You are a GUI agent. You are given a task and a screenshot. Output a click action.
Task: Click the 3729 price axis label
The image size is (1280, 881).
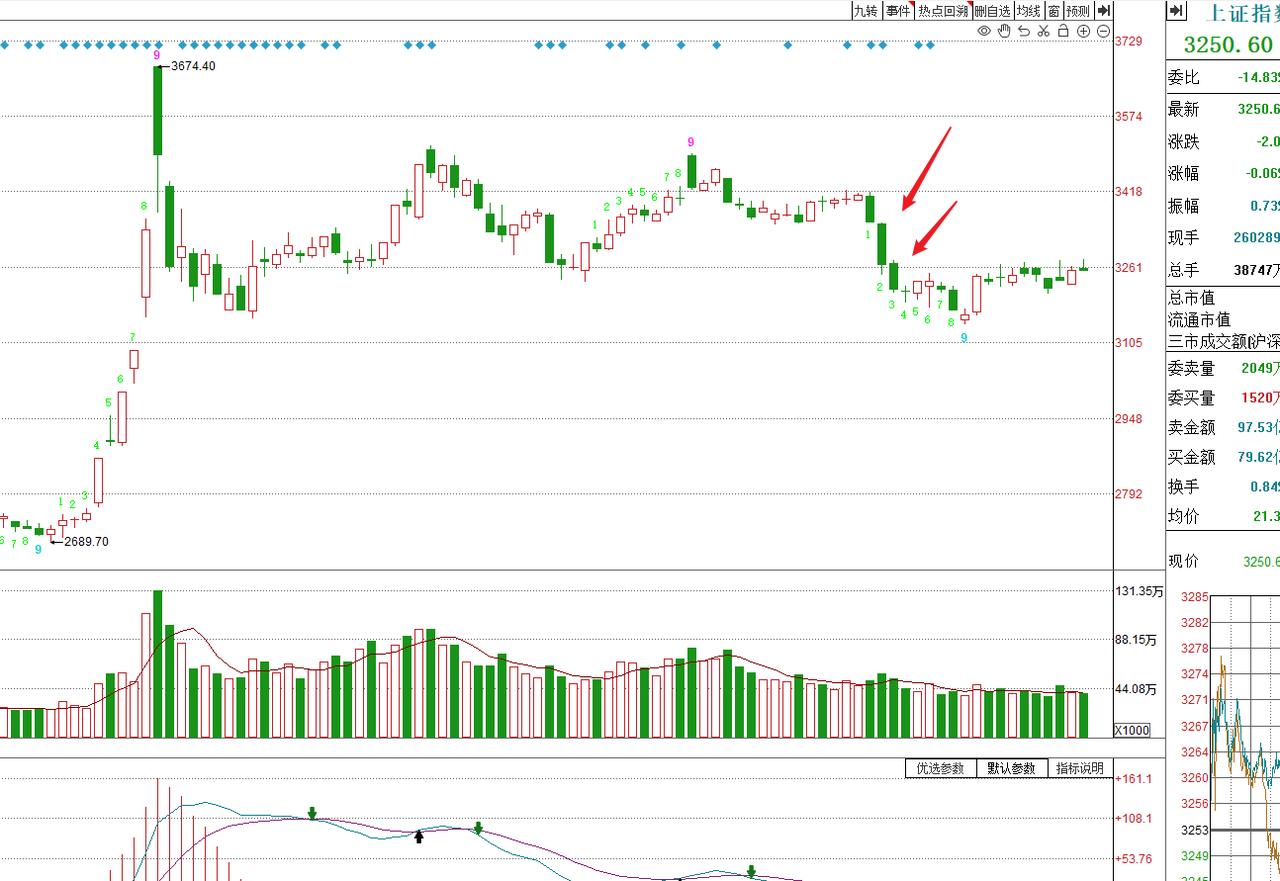(1129, 41)
